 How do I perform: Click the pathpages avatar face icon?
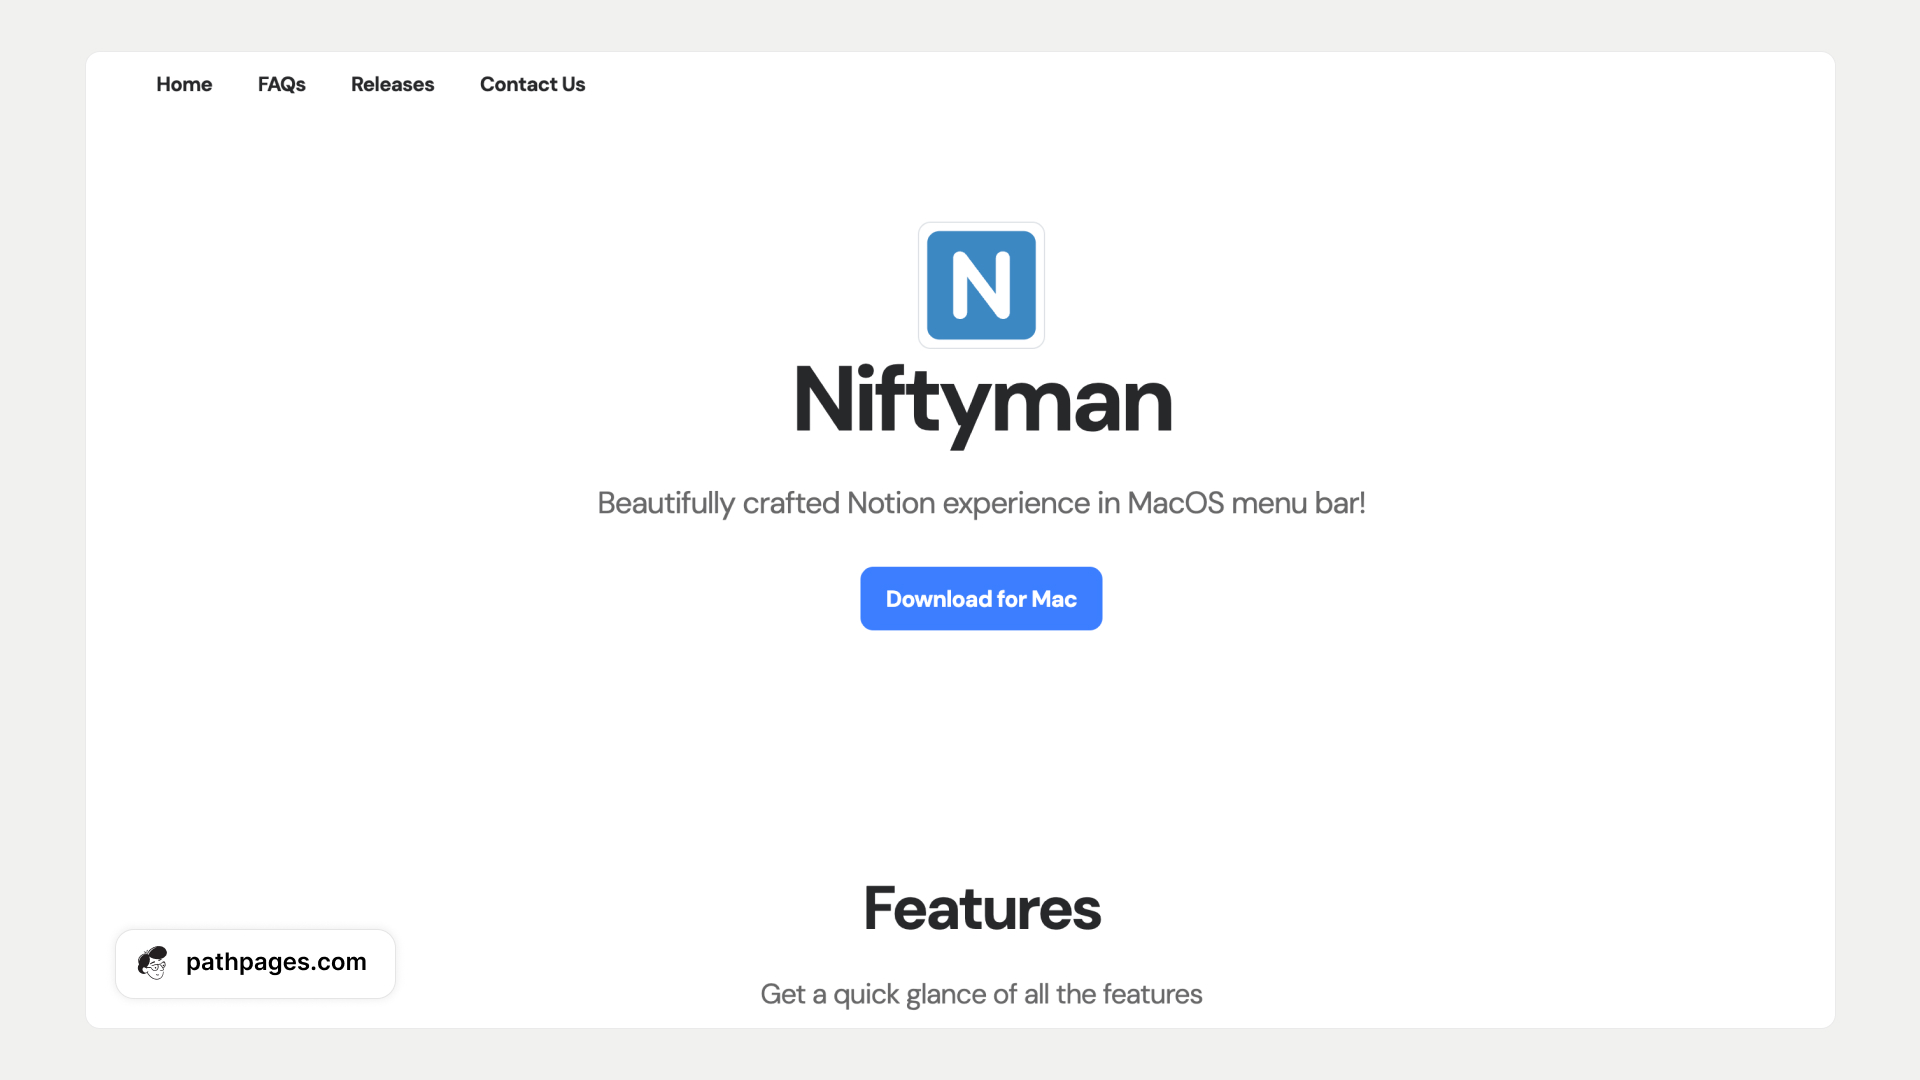click(x=153, y=963)
